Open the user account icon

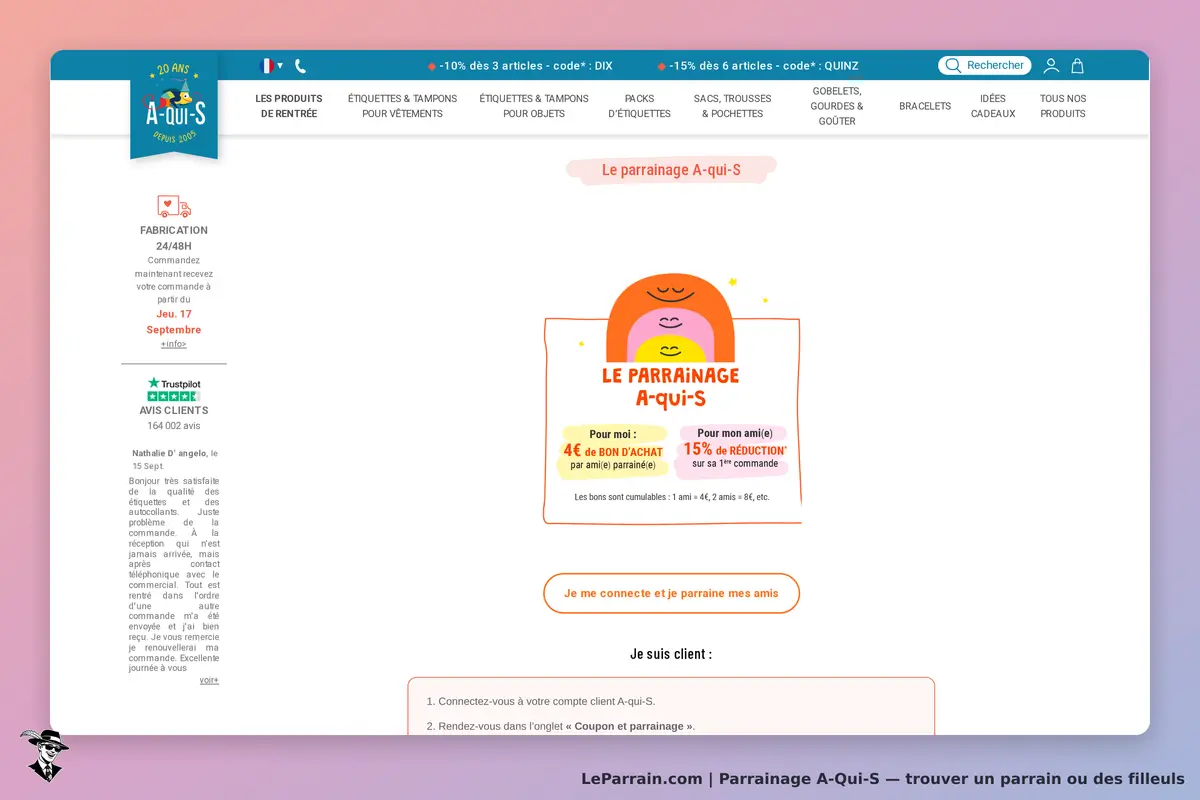[x=1051, y=66]
